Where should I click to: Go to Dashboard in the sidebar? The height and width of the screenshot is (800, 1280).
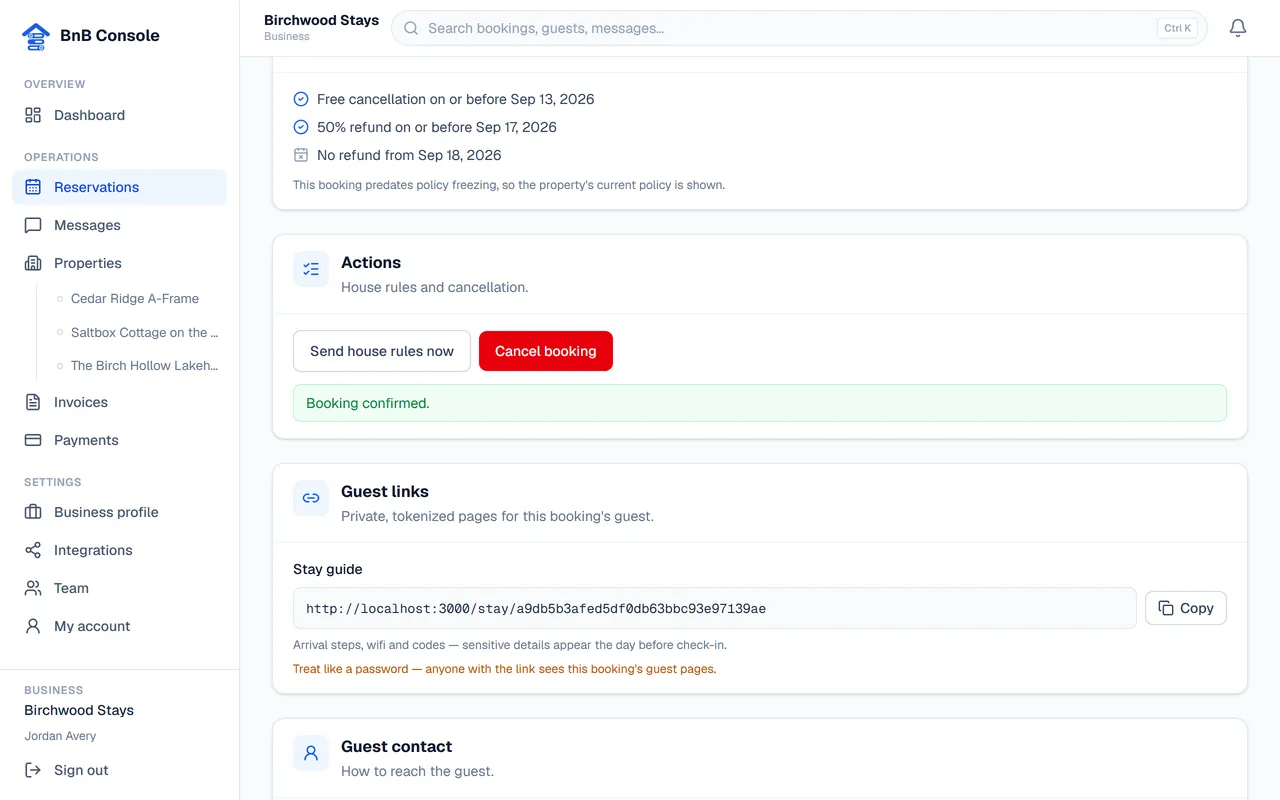point(119,115)
